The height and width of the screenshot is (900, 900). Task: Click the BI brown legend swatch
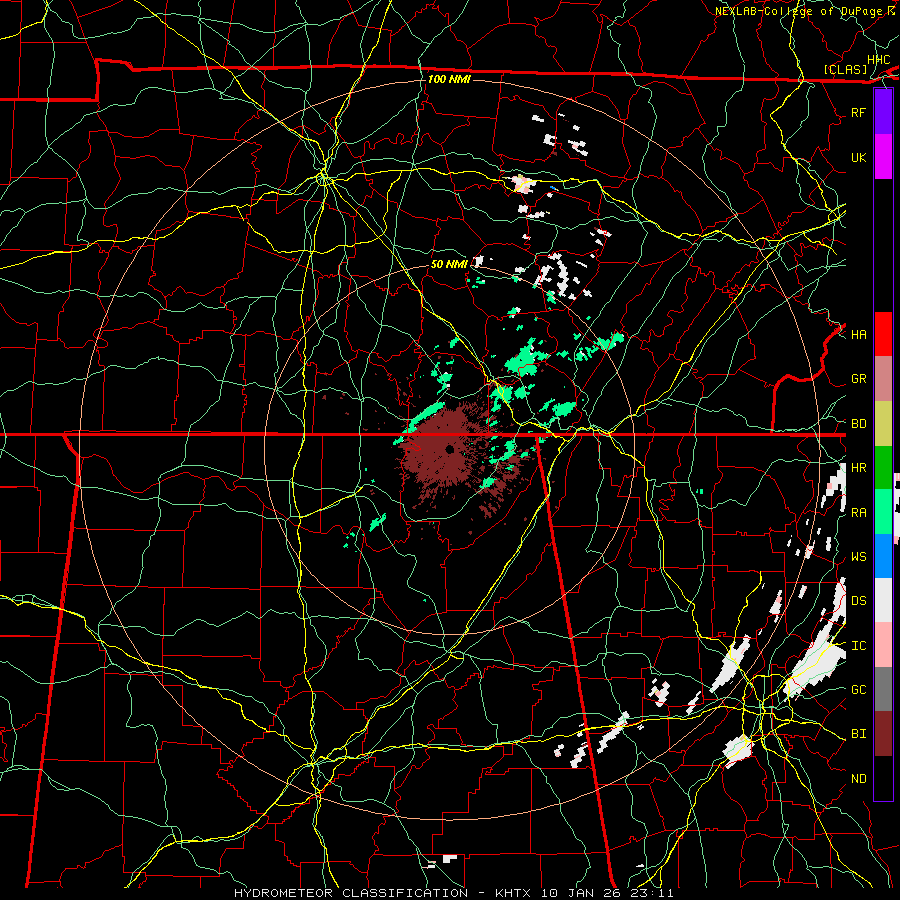pos(883,734)
